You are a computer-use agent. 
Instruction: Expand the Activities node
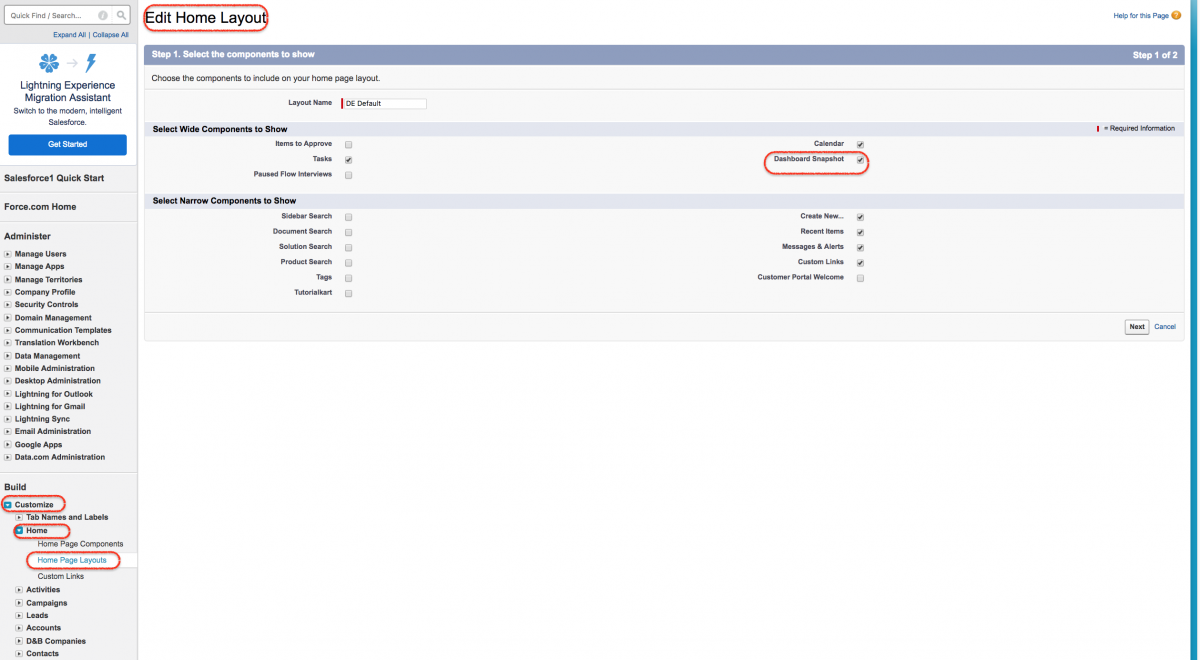click(x=19, y=590)
